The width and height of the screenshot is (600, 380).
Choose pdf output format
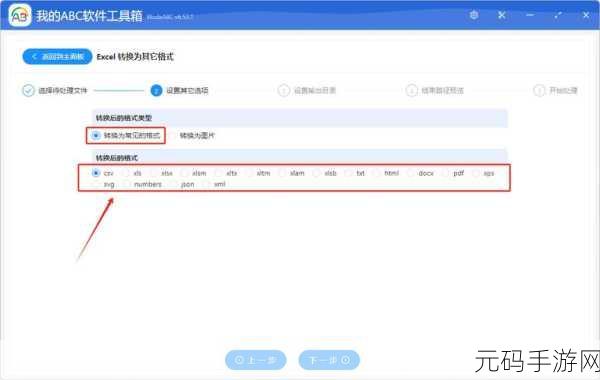click(453, 173)
